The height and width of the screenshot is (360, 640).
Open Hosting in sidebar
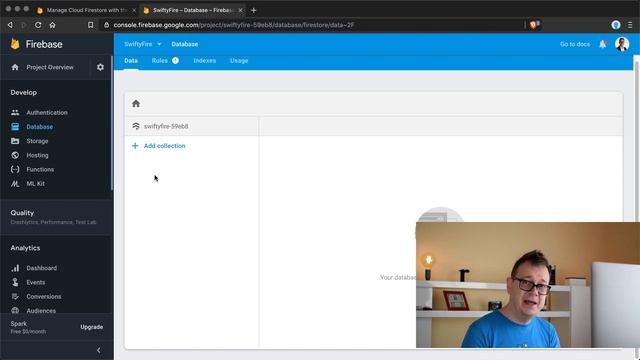point(37,155)
